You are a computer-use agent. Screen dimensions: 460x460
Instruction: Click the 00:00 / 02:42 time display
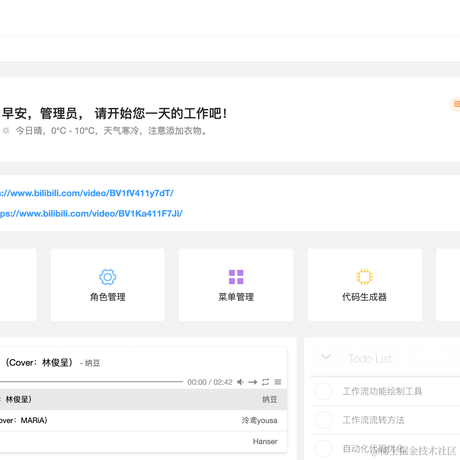click(x=210, y=382)
